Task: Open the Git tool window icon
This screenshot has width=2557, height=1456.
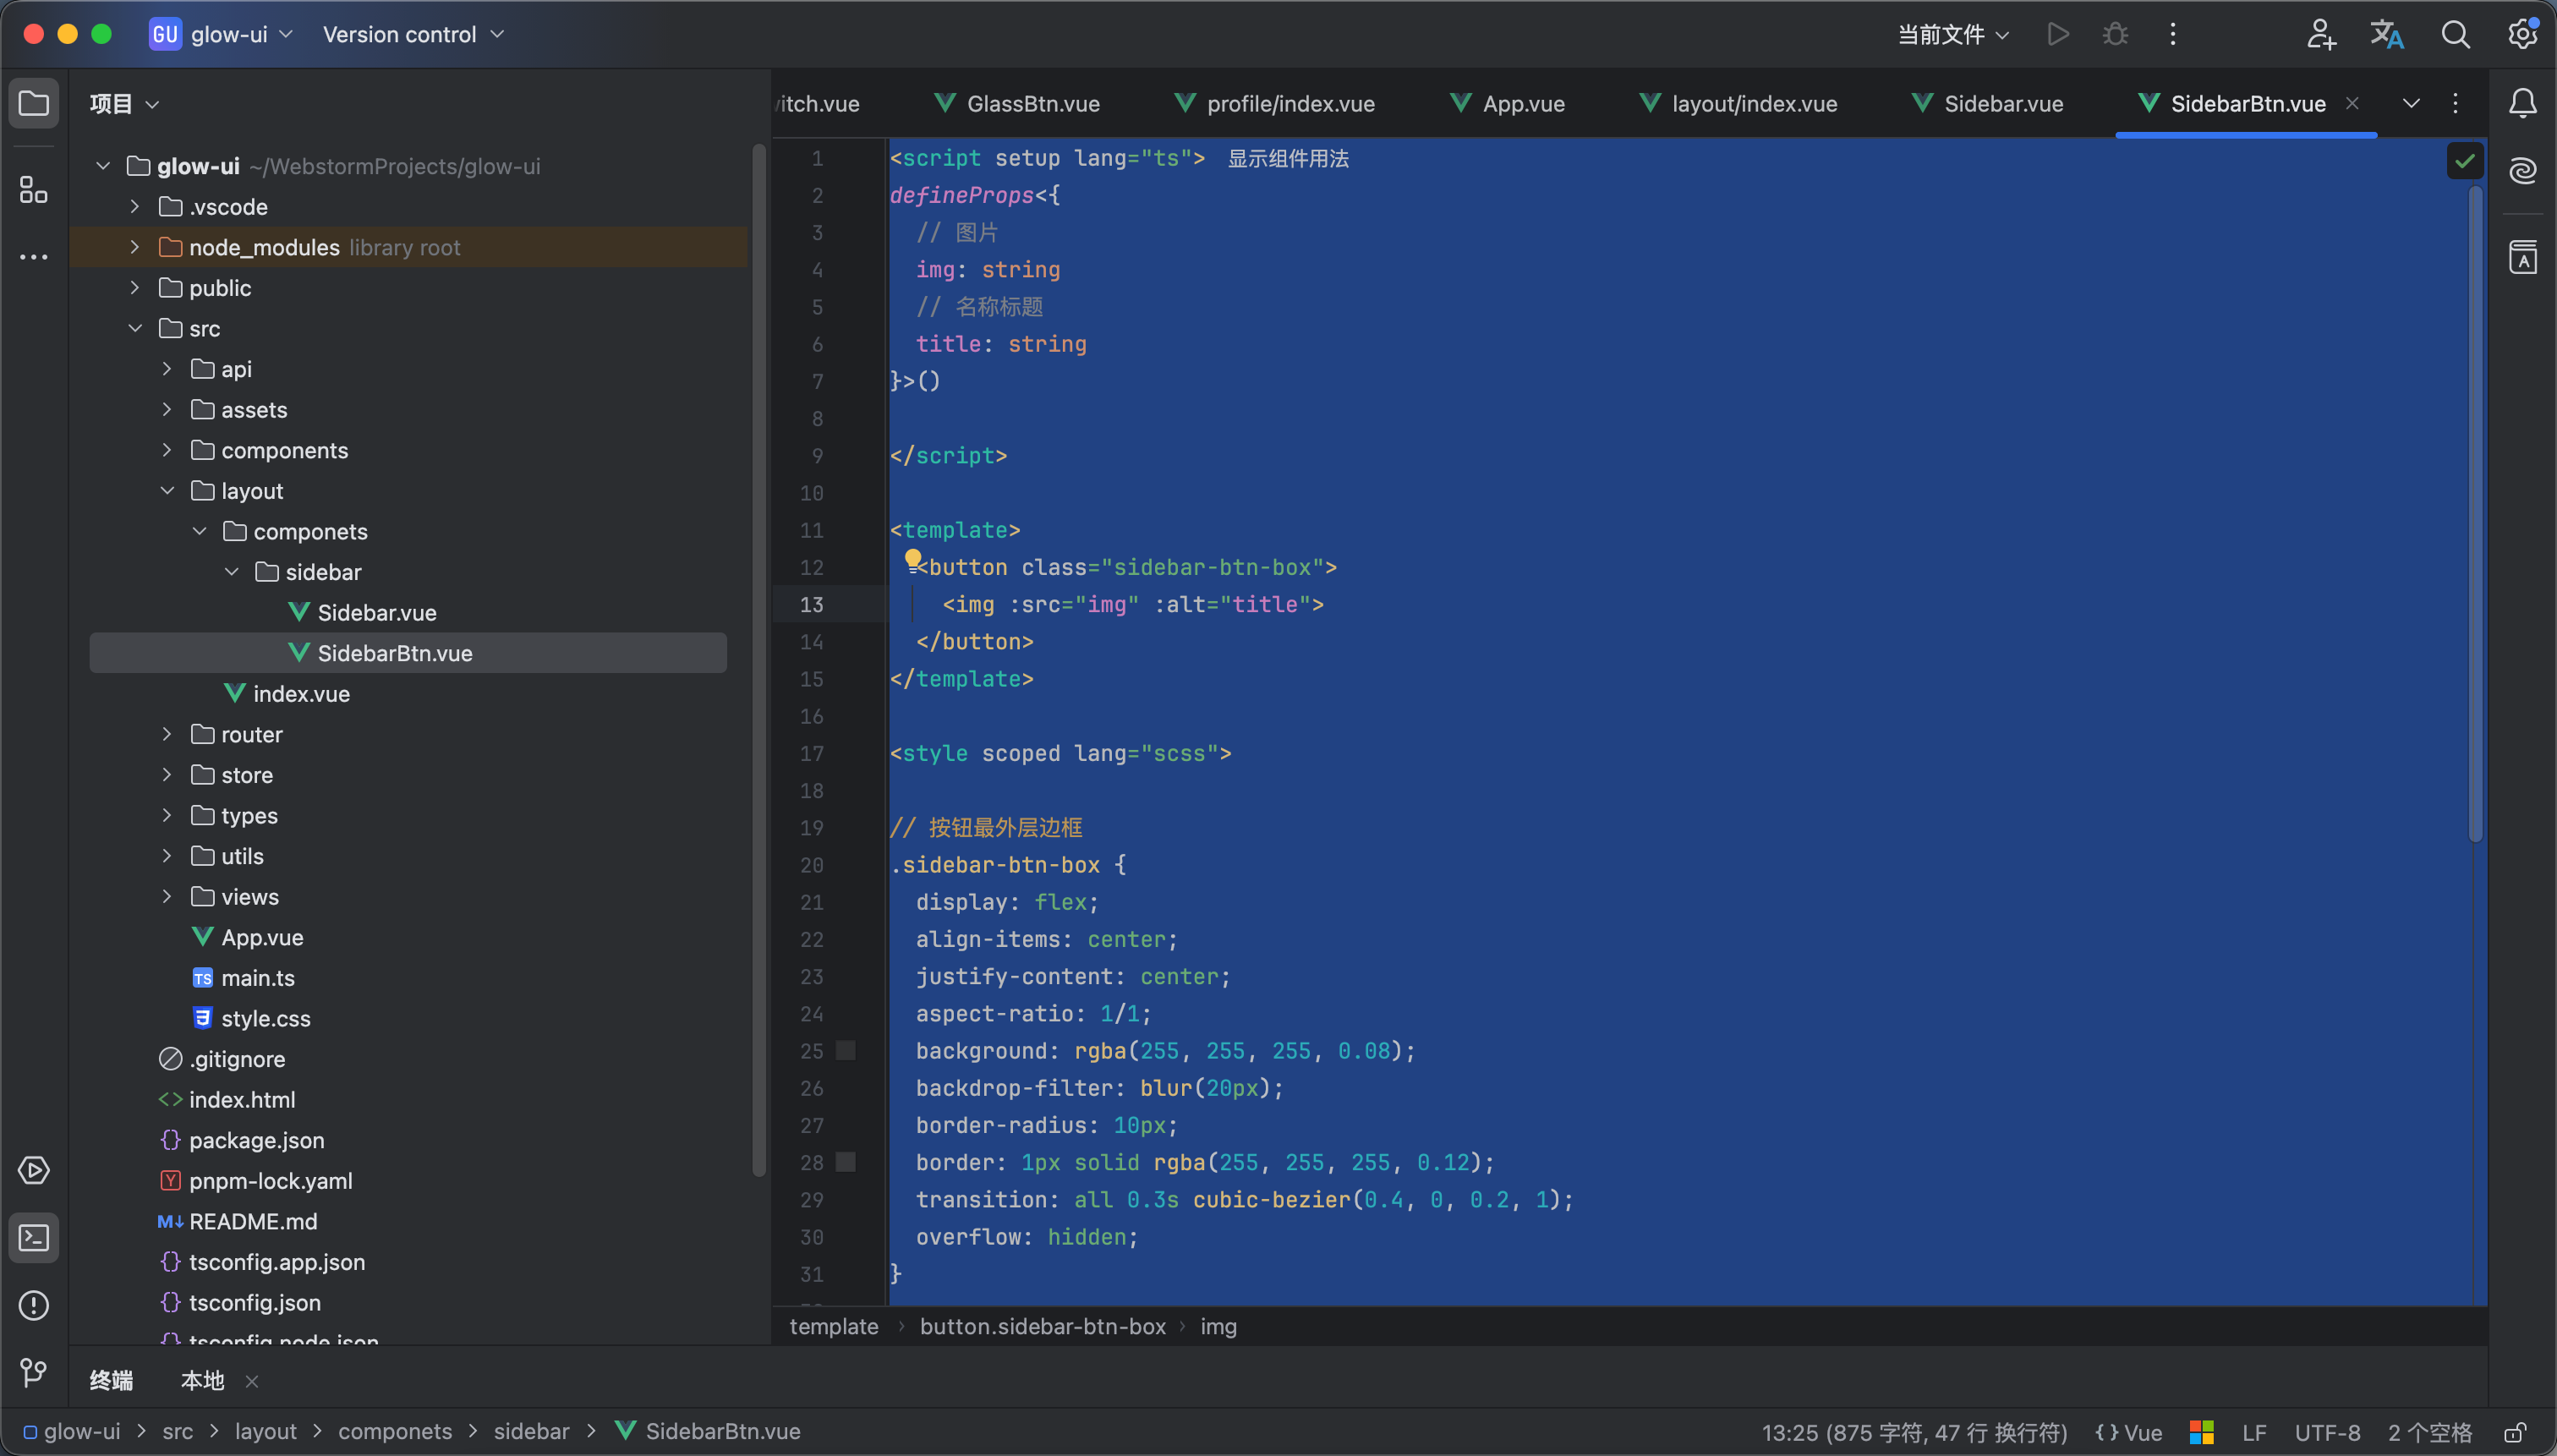Action: pyautogui.click(x=34, y=1372)
